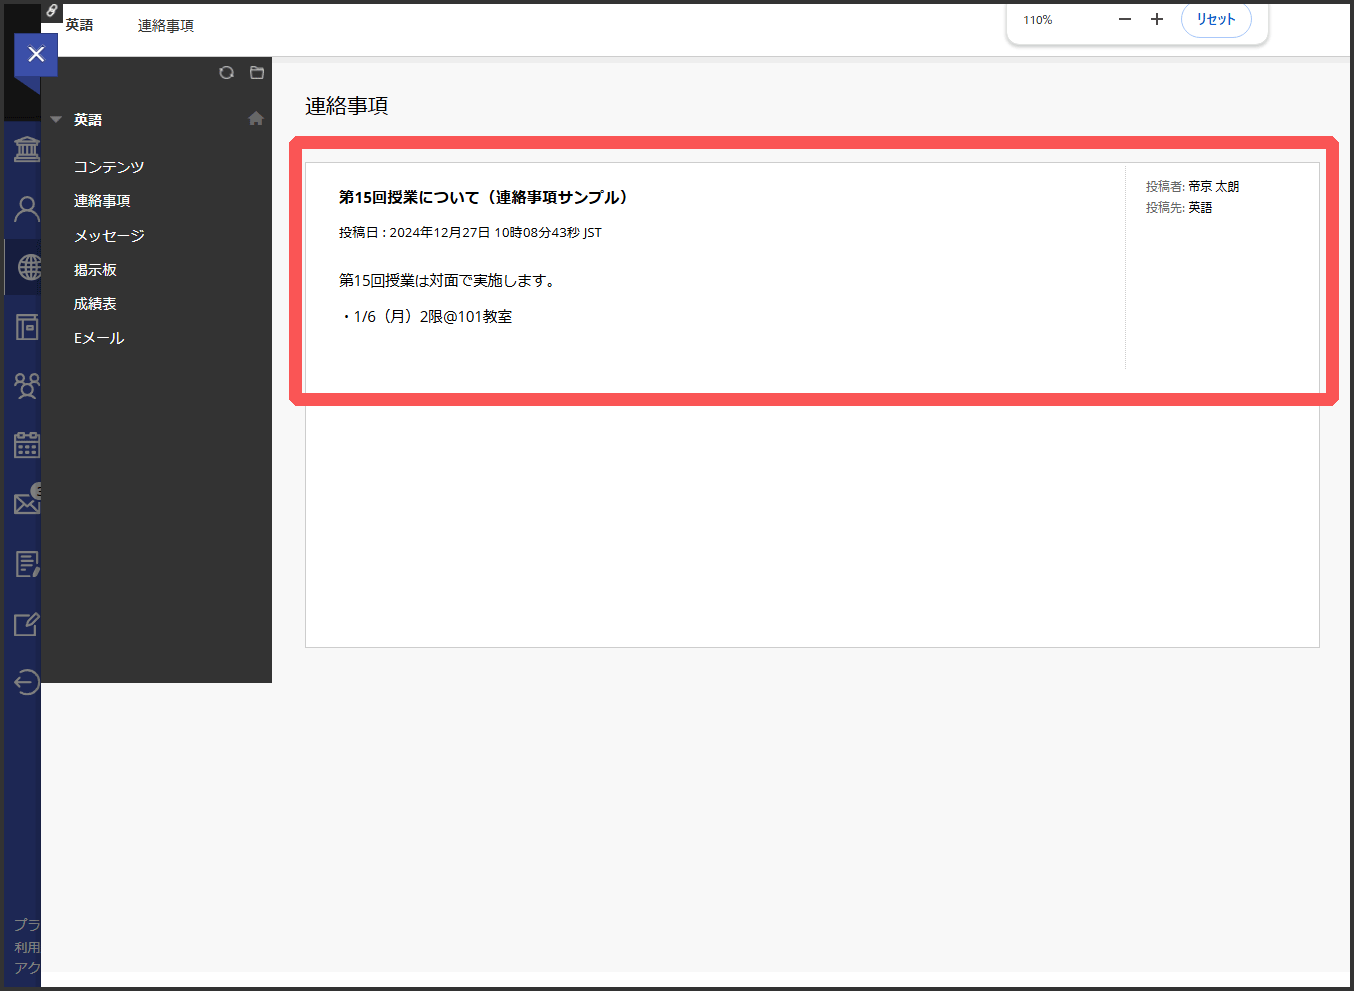This screenshot has height=991, width=1354.
Task: Collapse the 英語 course menu chevron
Action: coord(56,118)
